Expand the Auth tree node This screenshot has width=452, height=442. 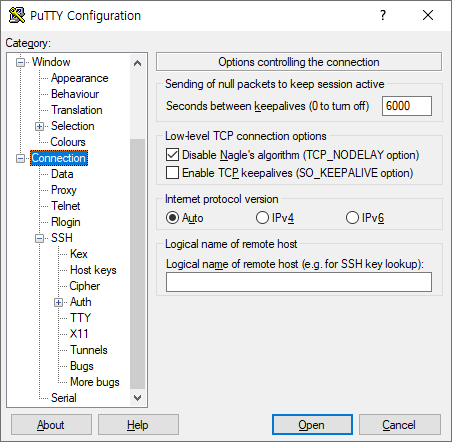pos(58,302)
